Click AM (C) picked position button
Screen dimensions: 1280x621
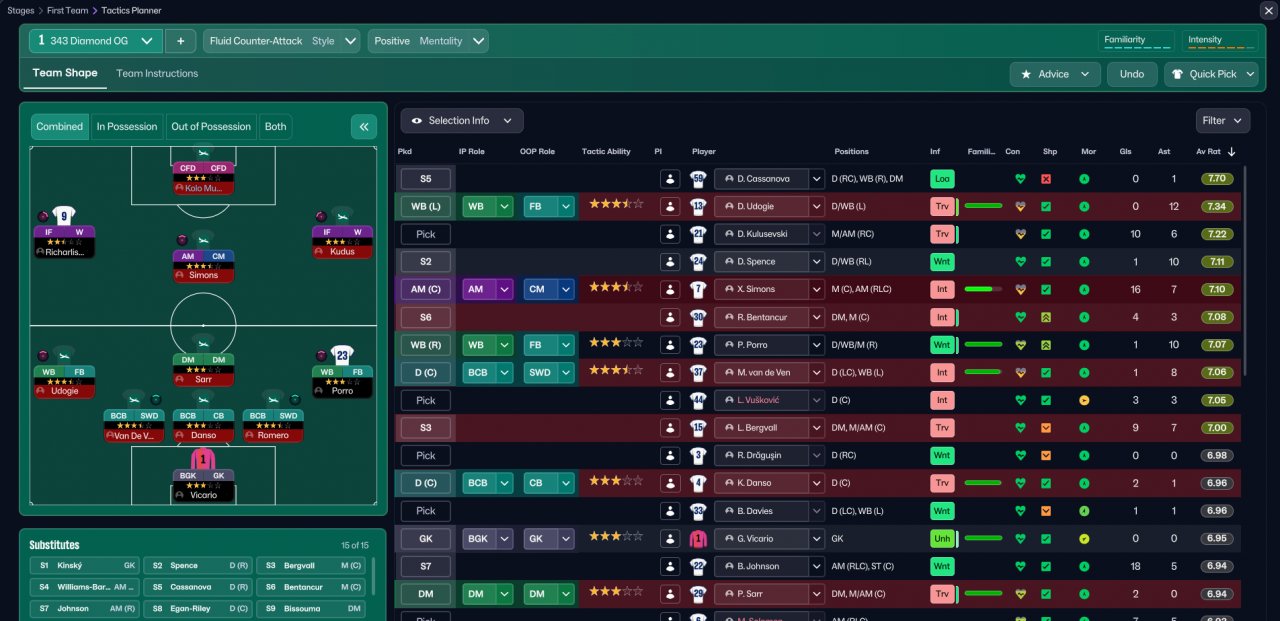[426, 289]
